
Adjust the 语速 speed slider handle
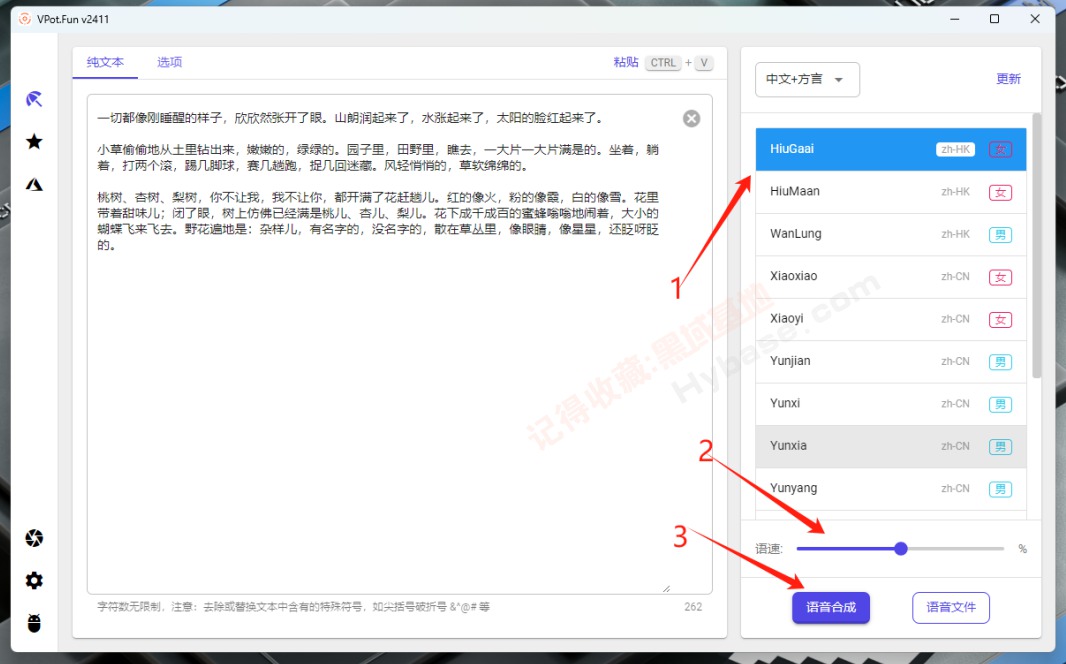click(901, 548)
